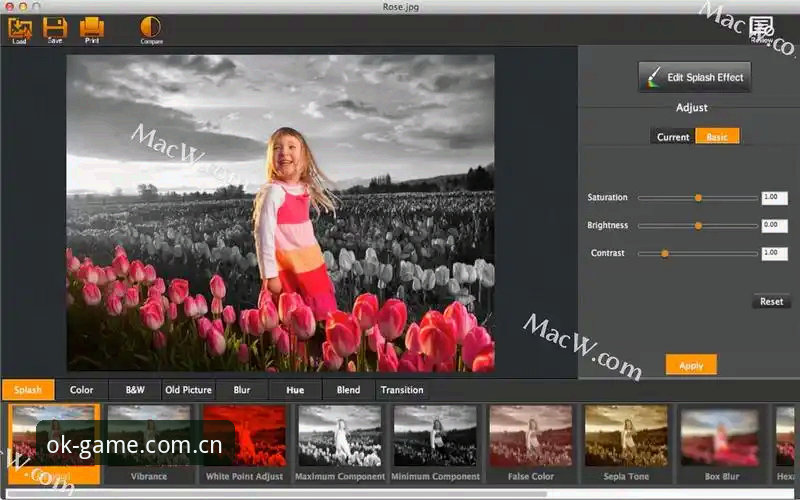Select the Old Picture tab
The width and height of the screenshot is (800, 500).
[x=188, y=390]
